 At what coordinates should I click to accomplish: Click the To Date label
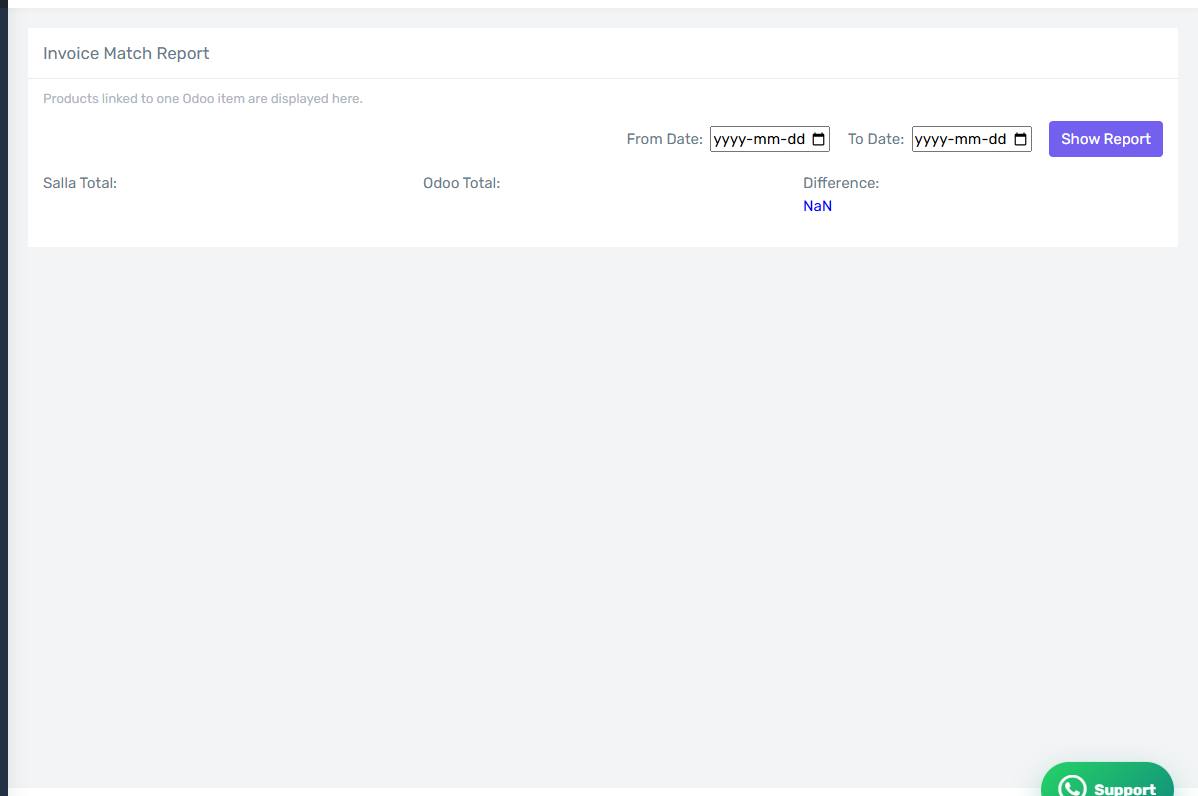(876, 139)
